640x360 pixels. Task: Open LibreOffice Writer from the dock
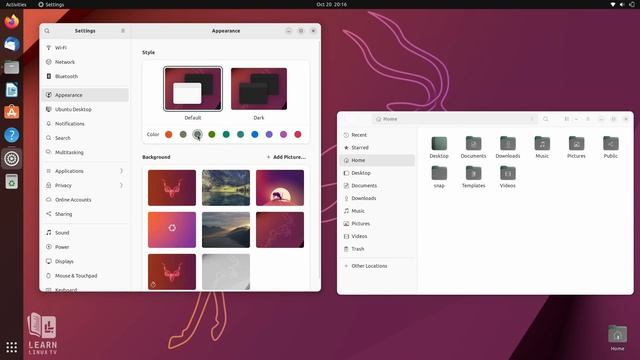pos(11,90)
